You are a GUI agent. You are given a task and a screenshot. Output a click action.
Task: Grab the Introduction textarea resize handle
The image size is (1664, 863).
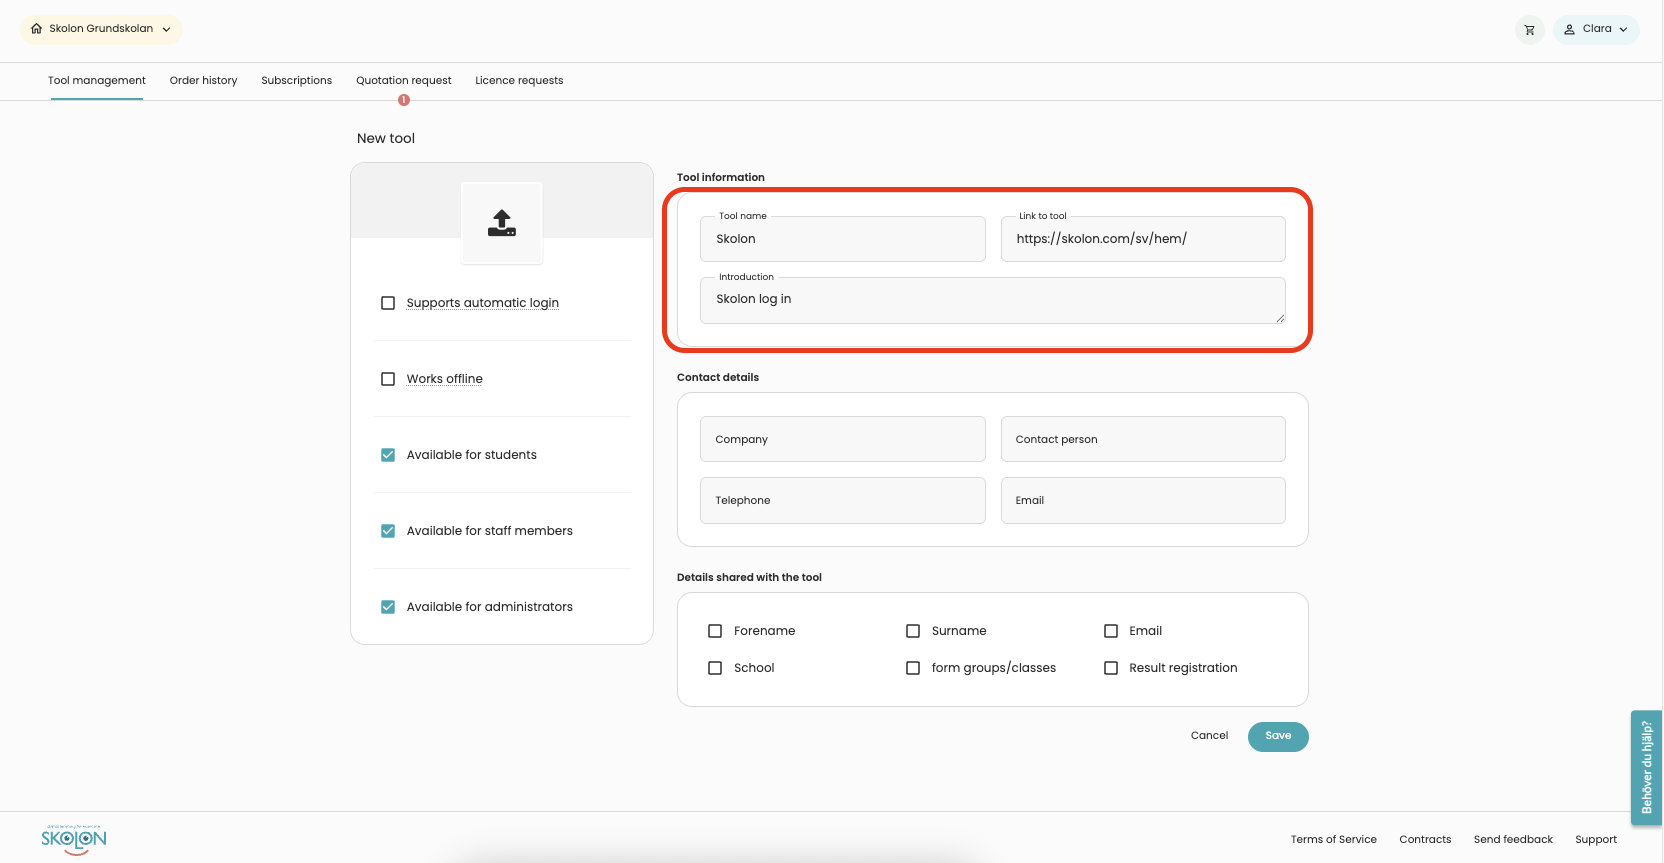click(1280, 318)
